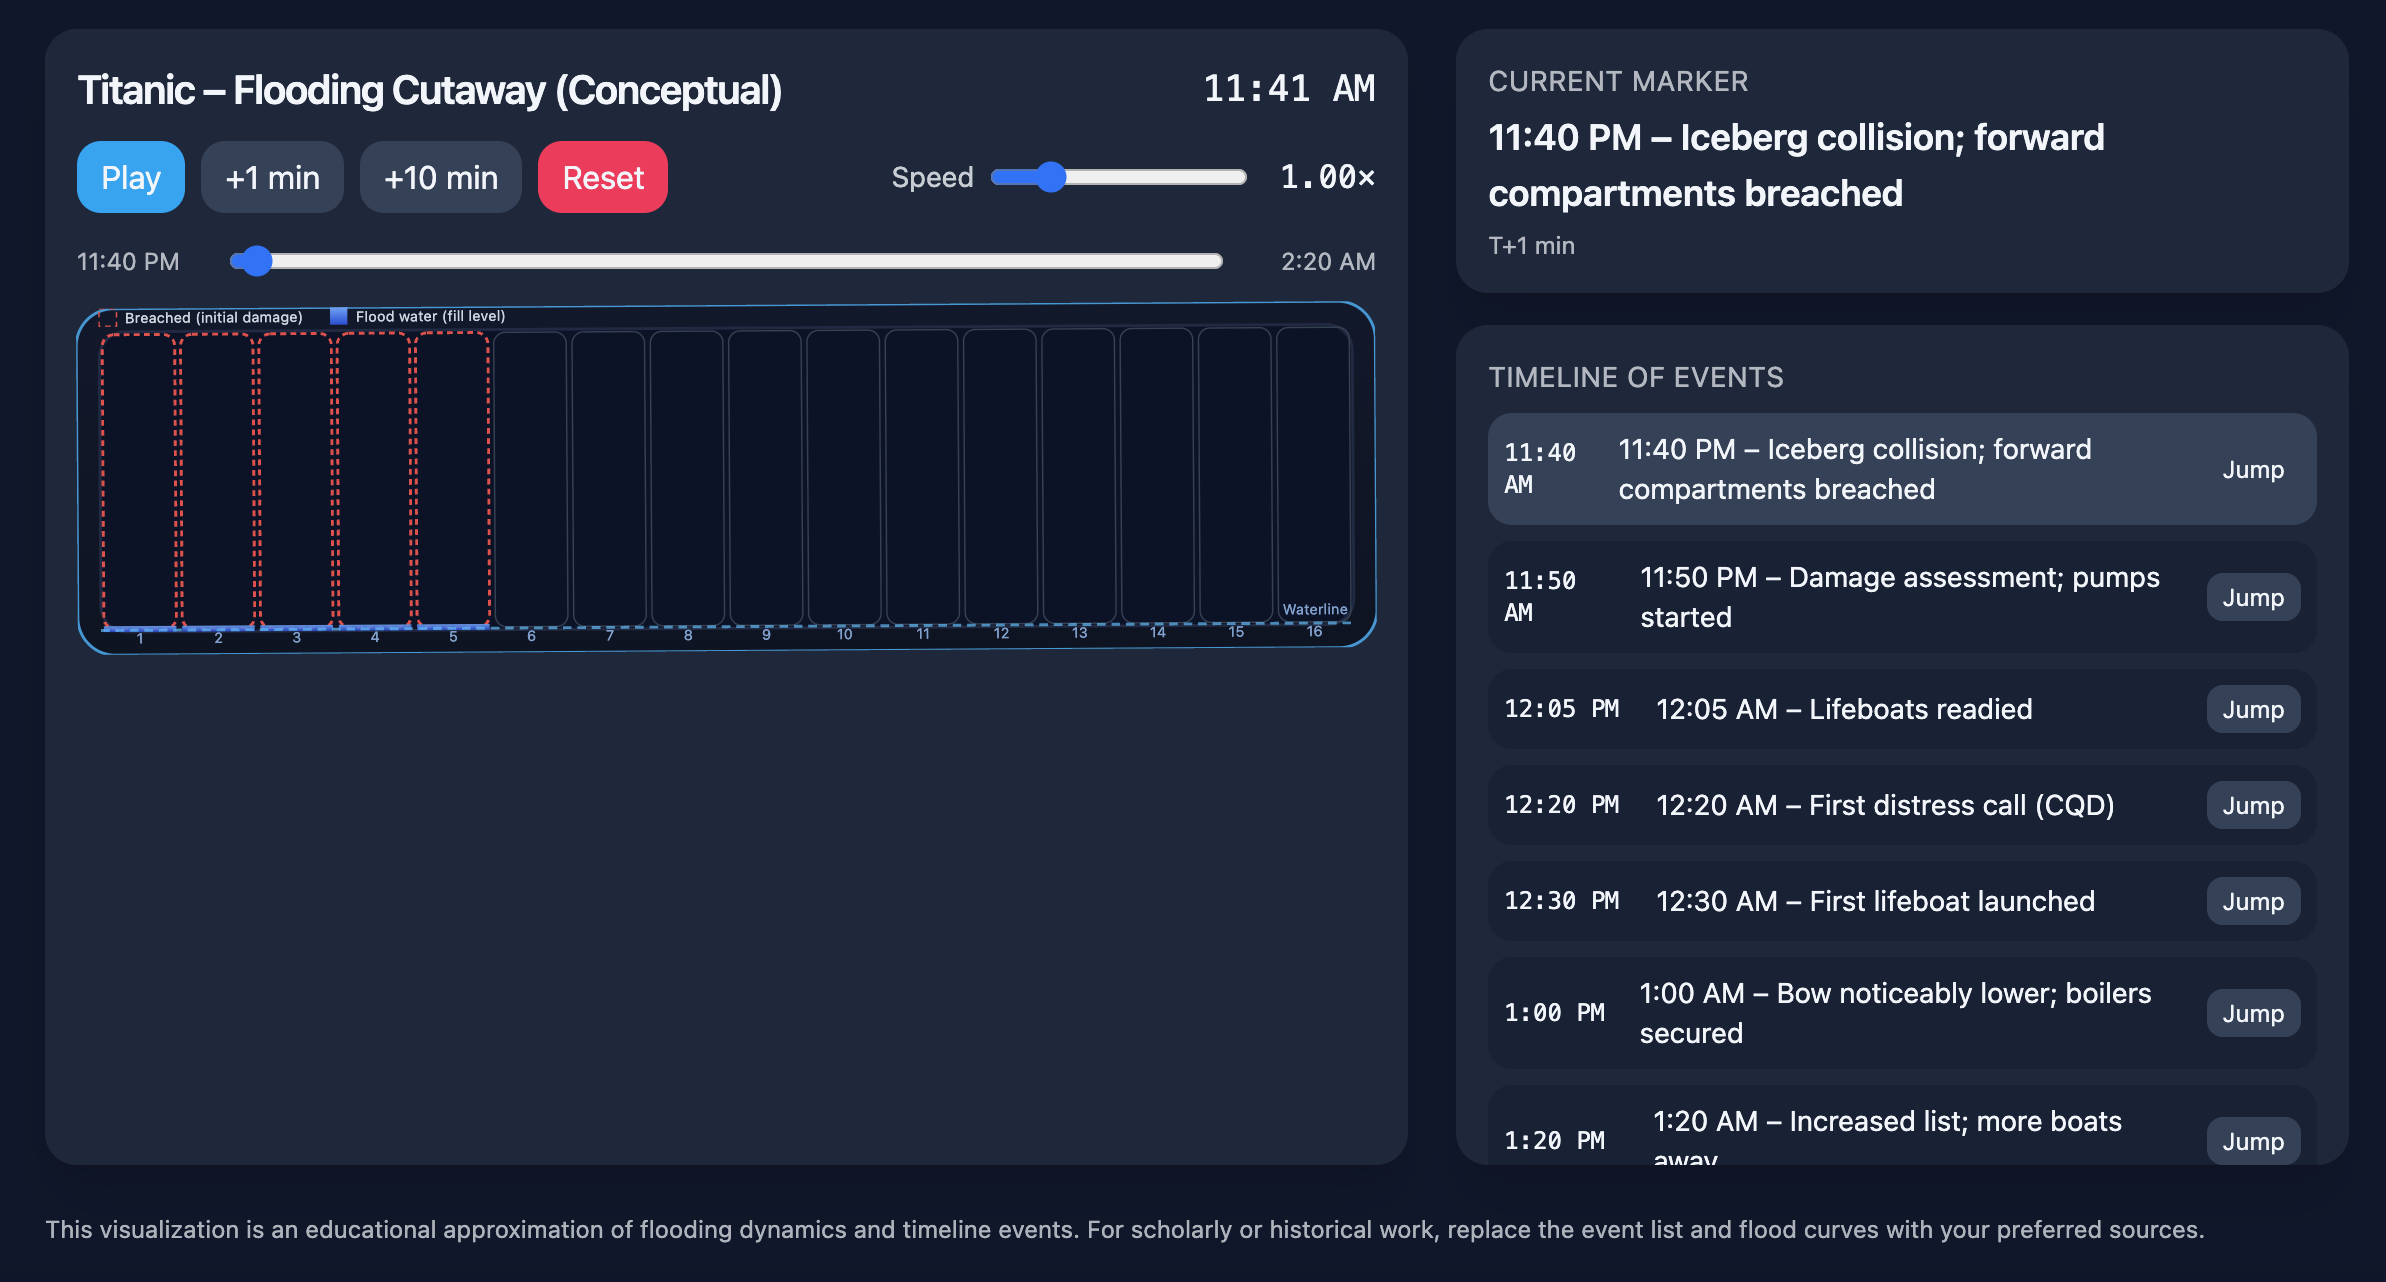Jump to the First distress call event
This screenshot has height=1282, width=2386.
[x=2252, y=805]
